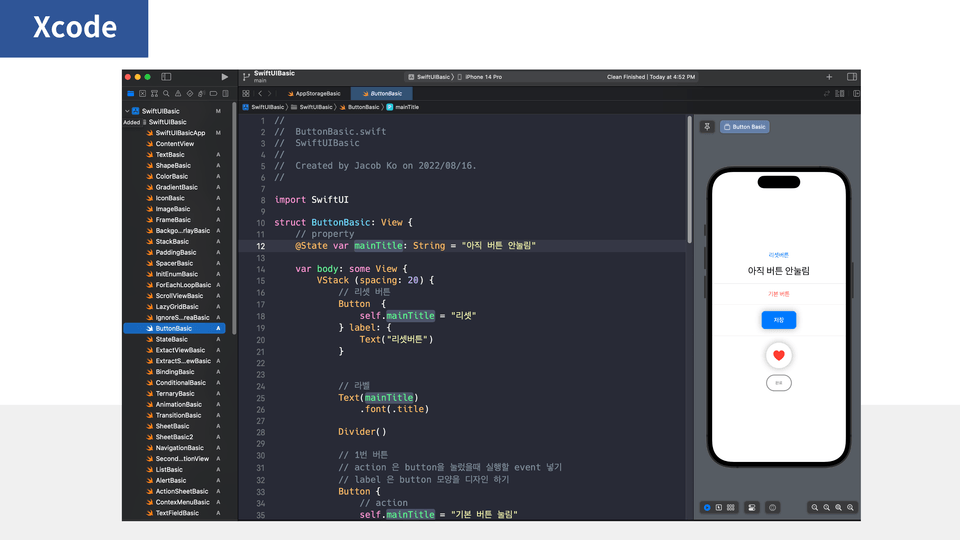The width and height of the screenshot is (960, 540).
Task: Tap the 리셋버튼 link in preview
Action: click(779, 255)
